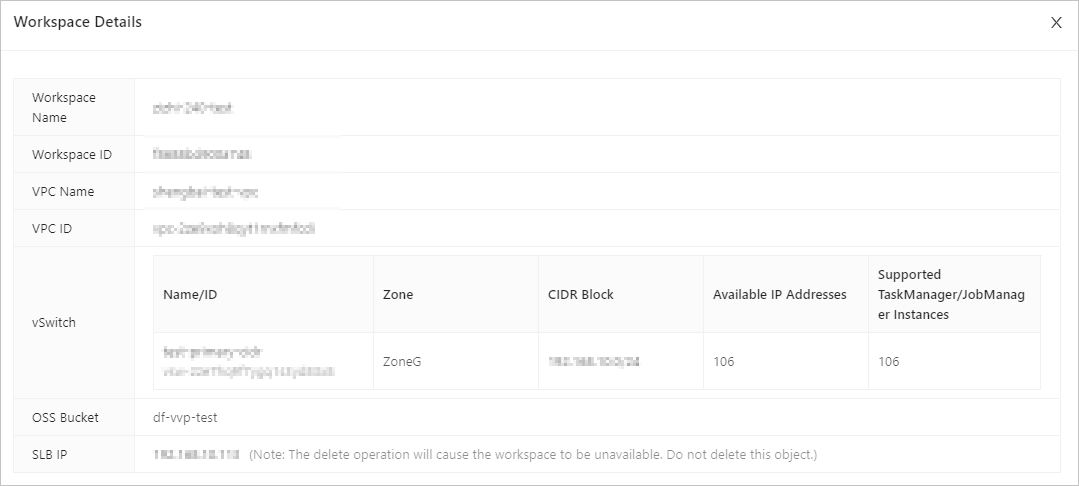1079x486 pixels.
Task: Click the blurred CIDR block value
Action: pos(594,361)
